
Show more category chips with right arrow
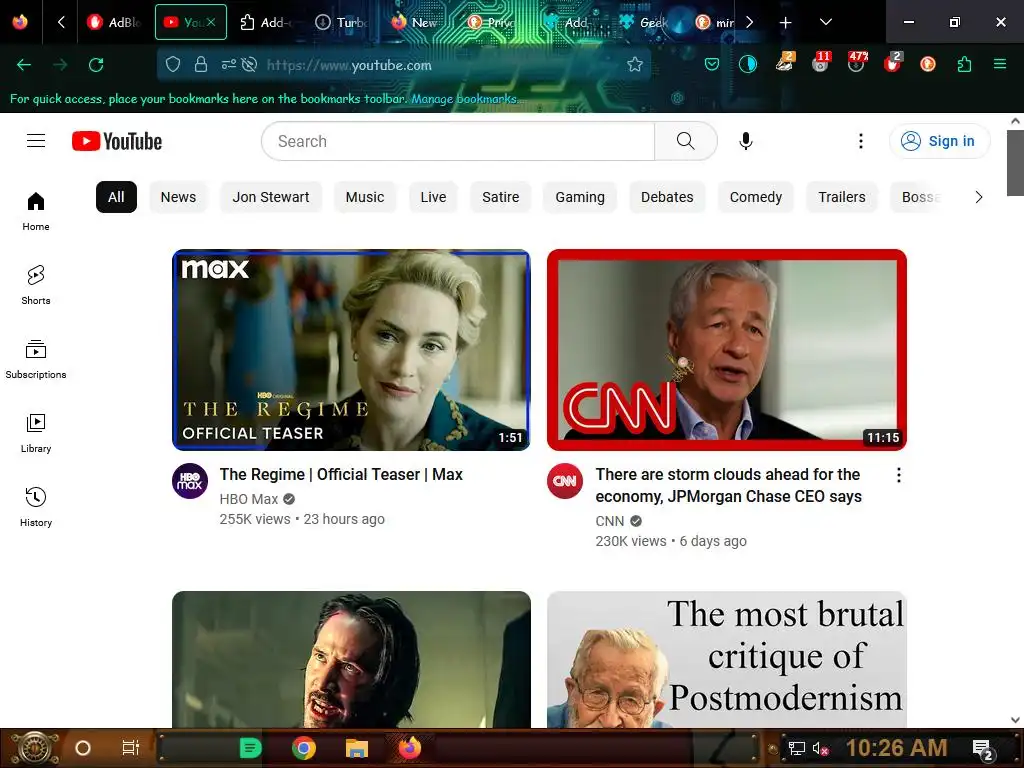click(978, 197)
